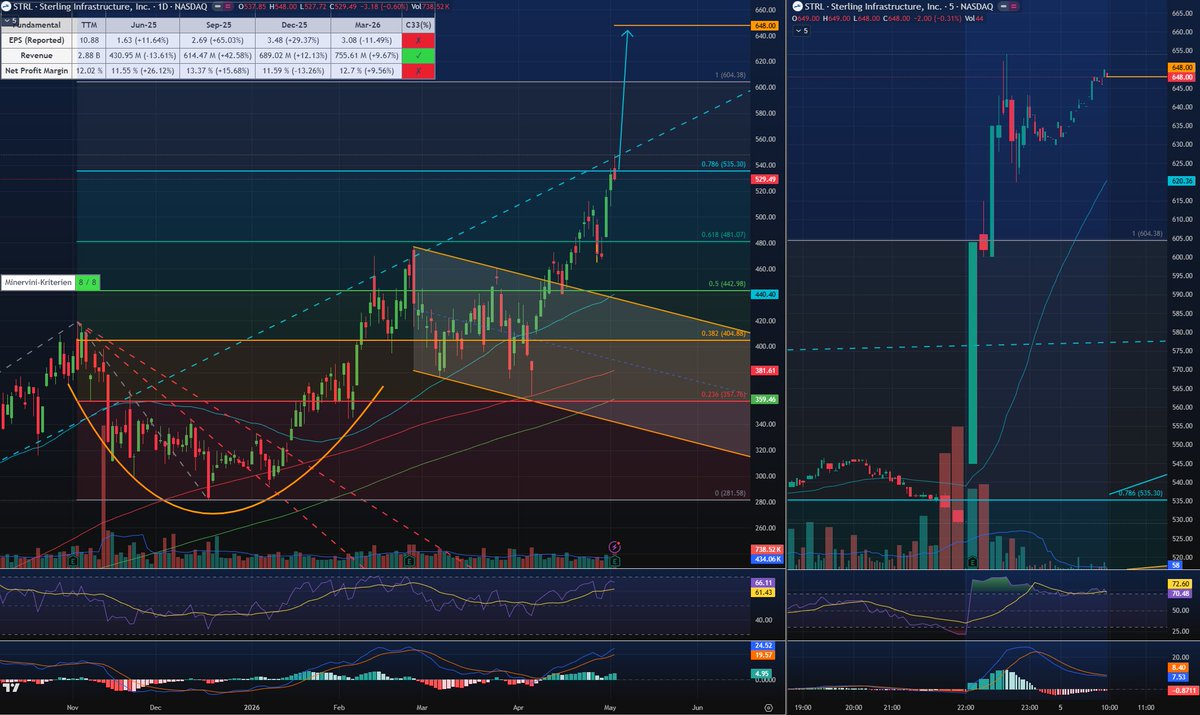
Task: Click the 620.36 blue label on the 5-minute price axis
Action: click(1180, 182)
